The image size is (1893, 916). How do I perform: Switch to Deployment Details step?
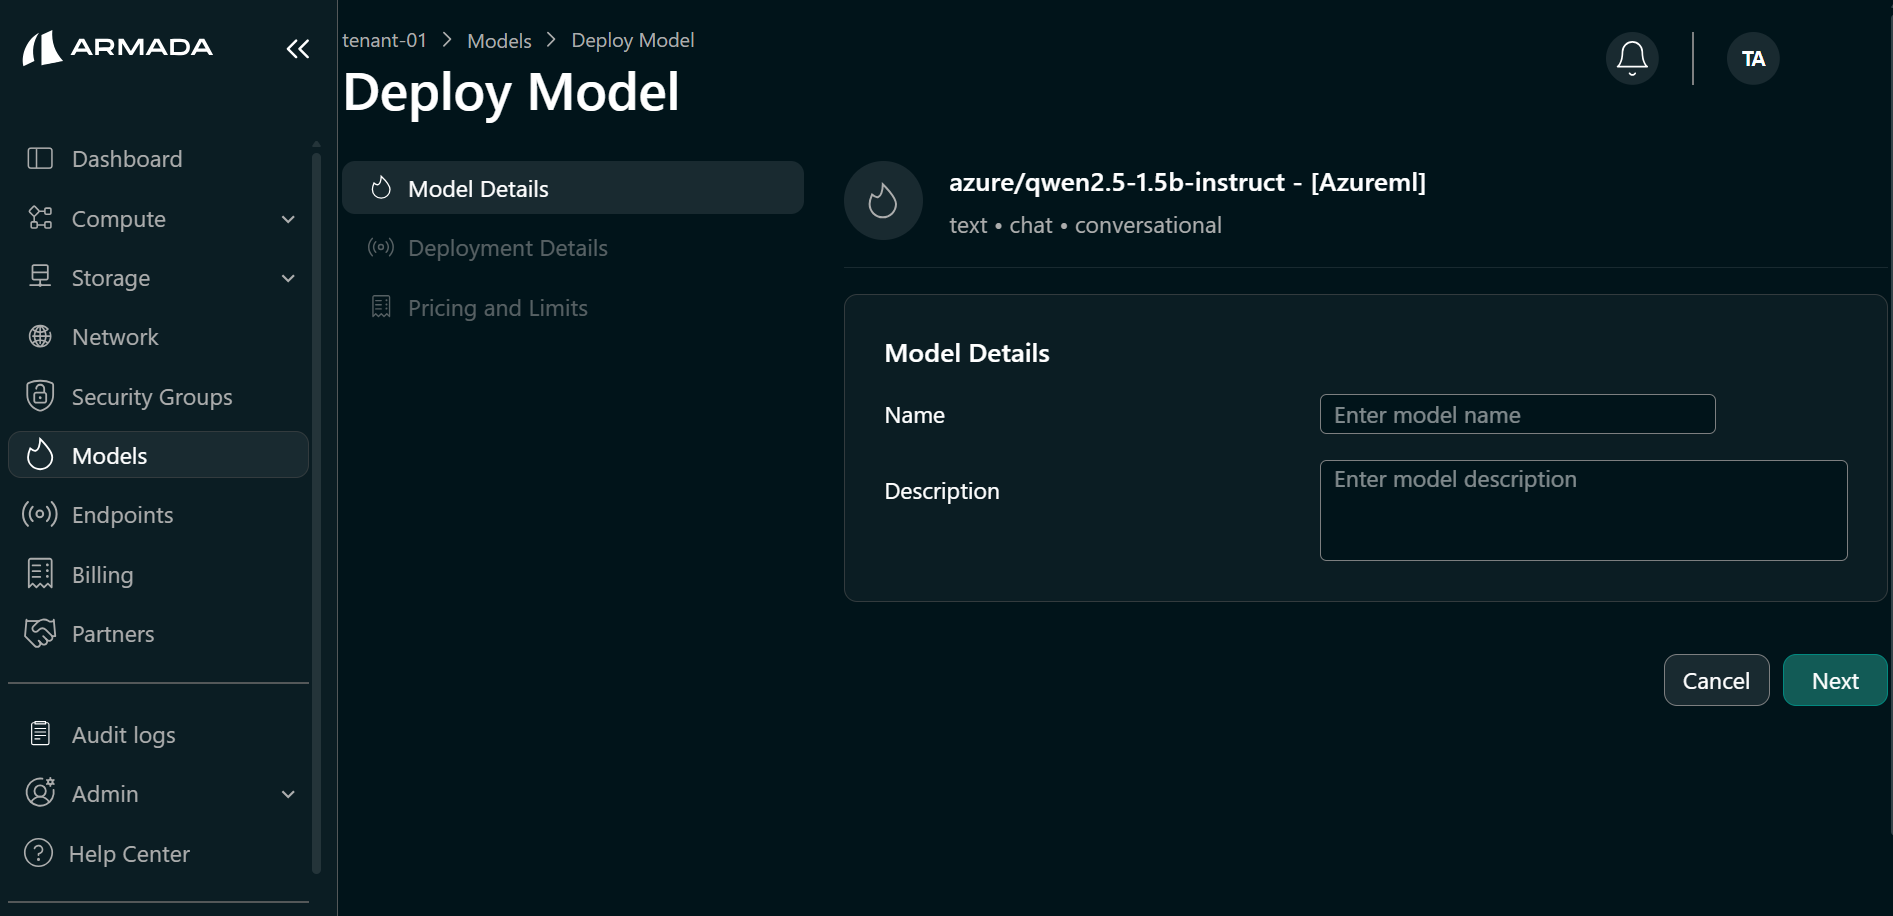tap(573, 247)
